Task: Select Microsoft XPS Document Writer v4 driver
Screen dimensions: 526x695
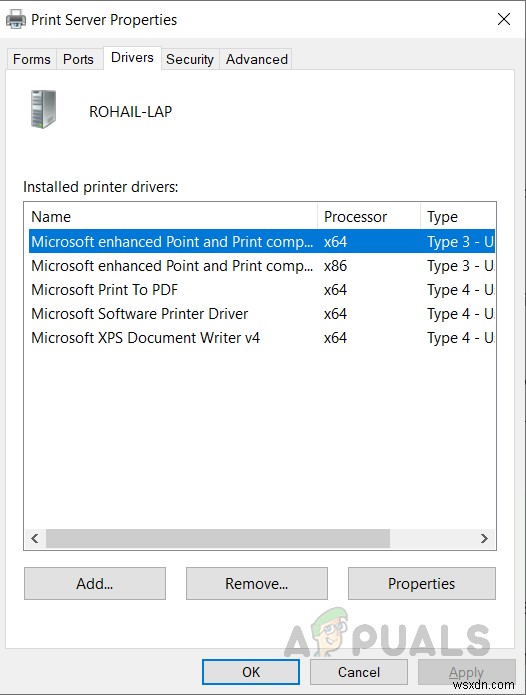Action: point(261,338)
